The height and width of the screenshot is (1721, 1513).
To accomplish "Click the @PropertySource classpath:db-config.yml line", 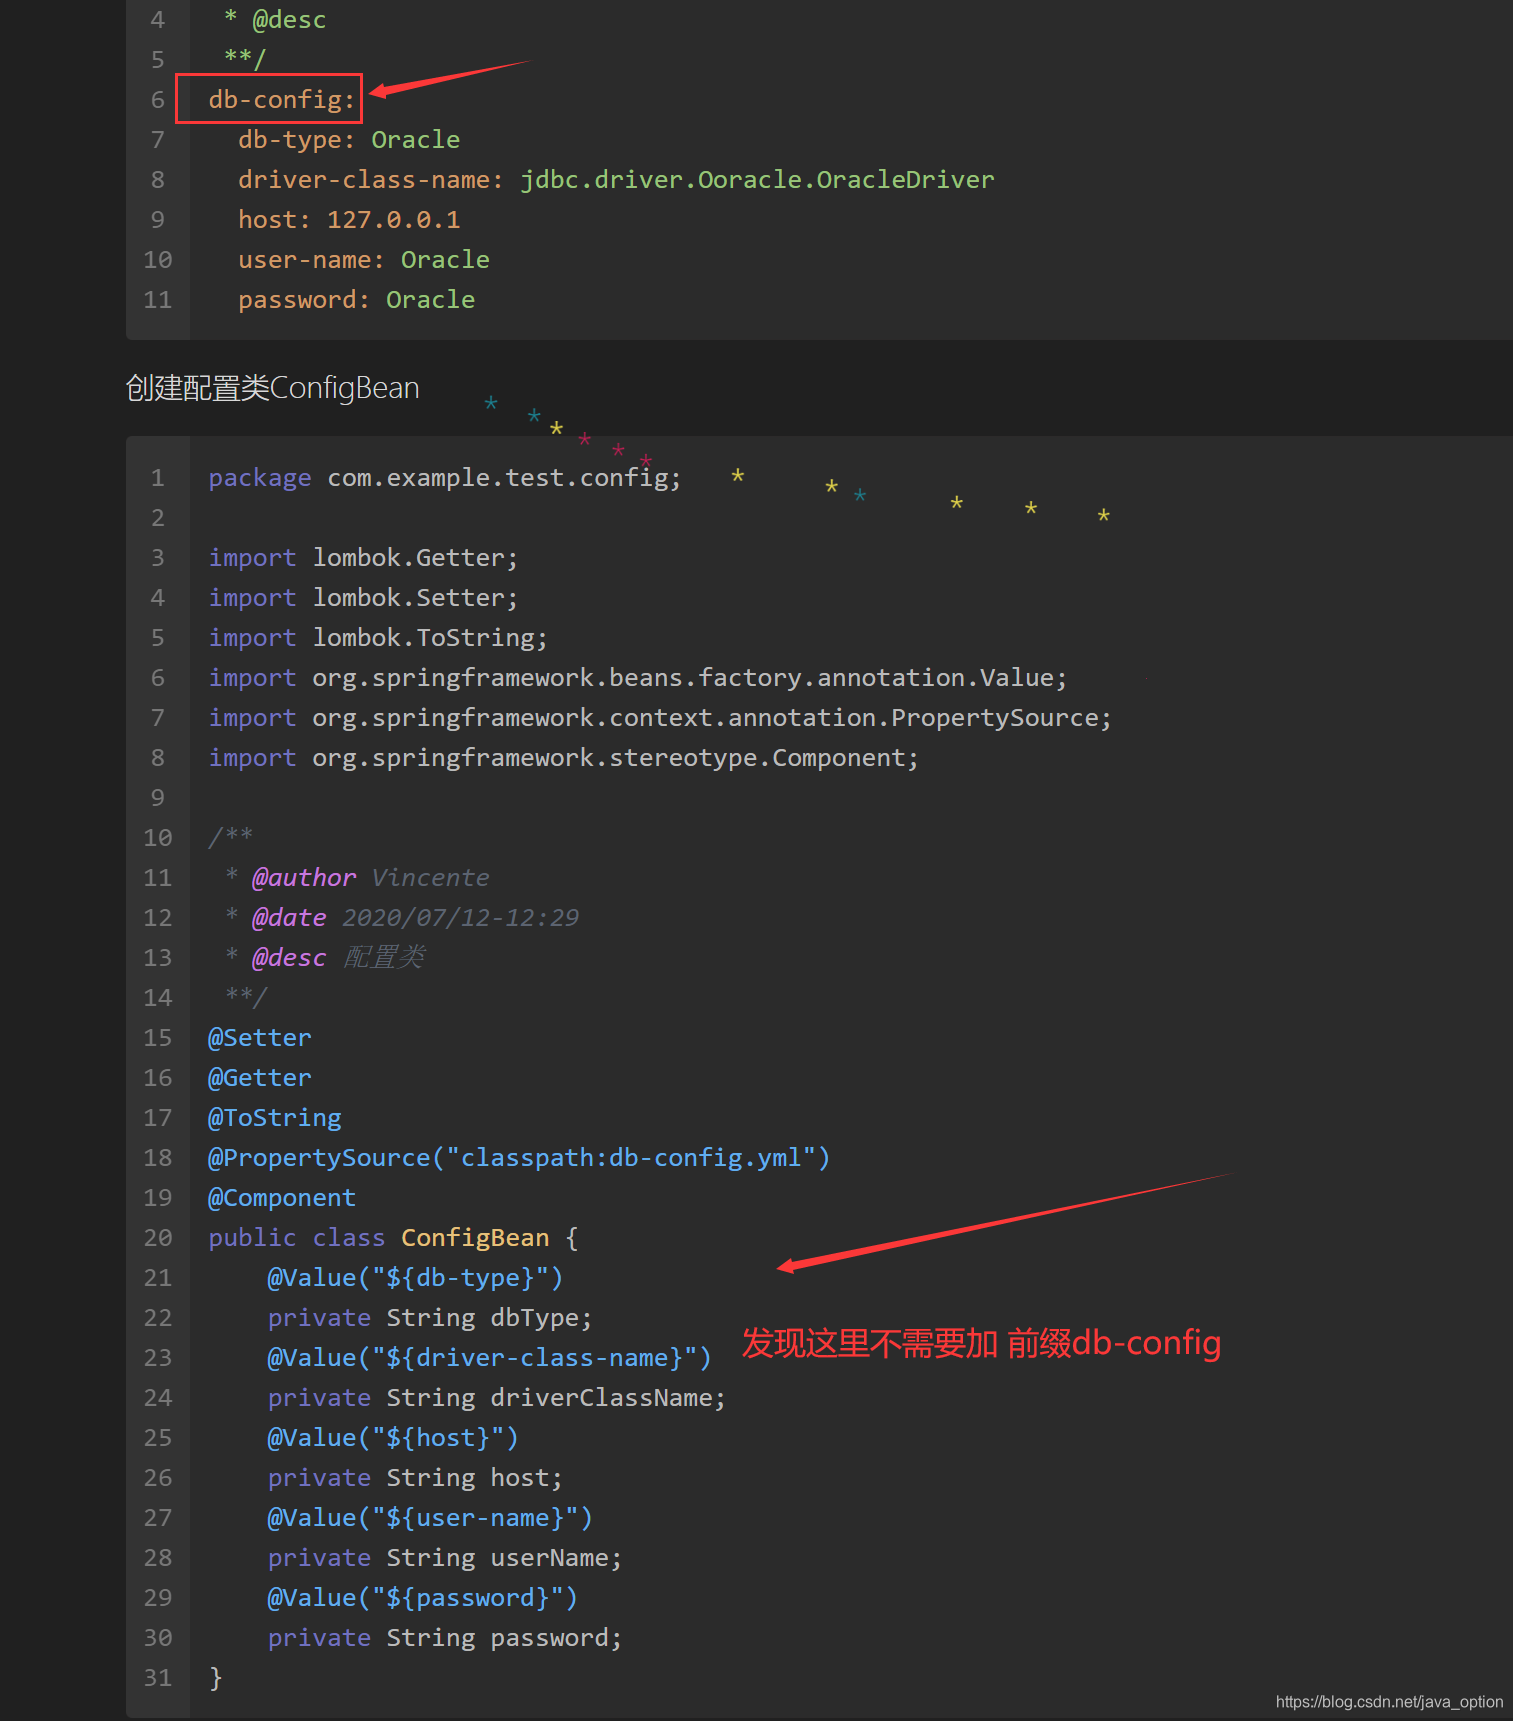I will click(519, 1158).
